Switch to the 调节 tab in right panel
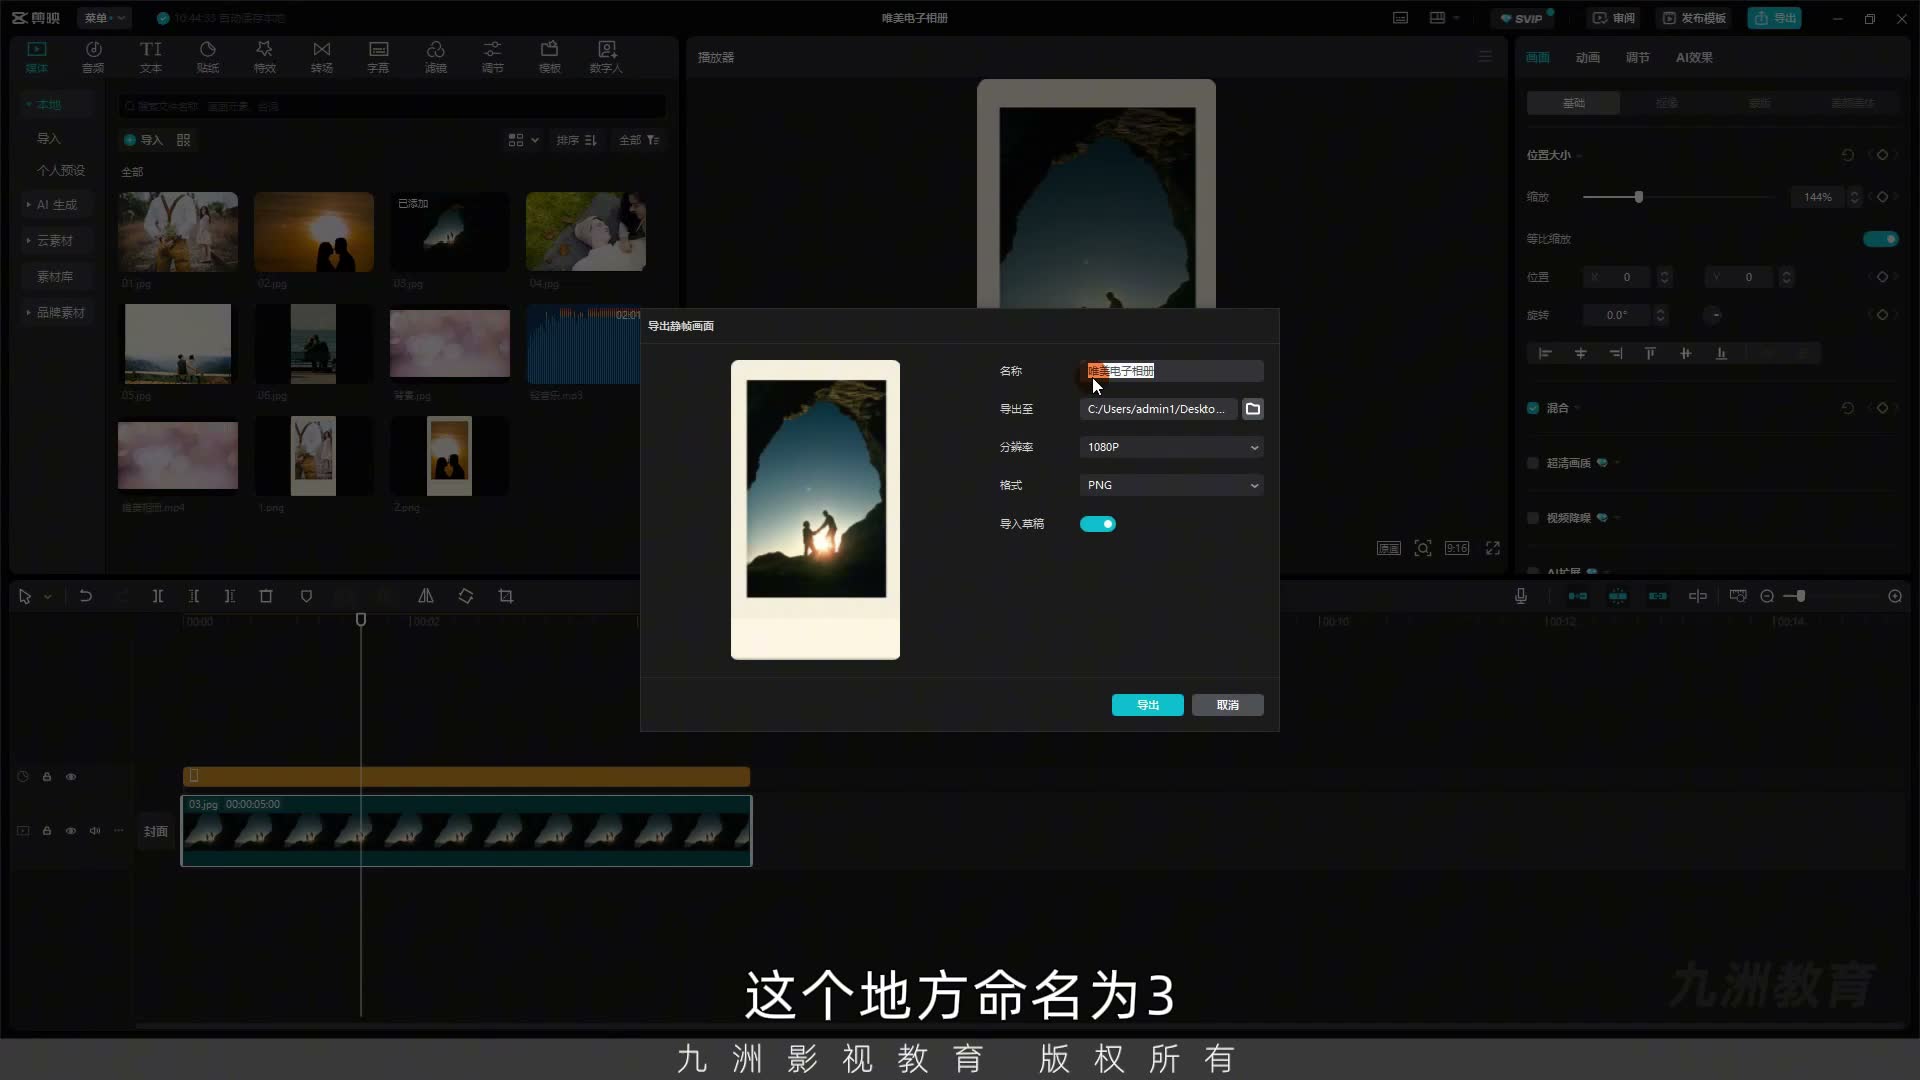The image size is (1920, 1080). coord(1637,57)
